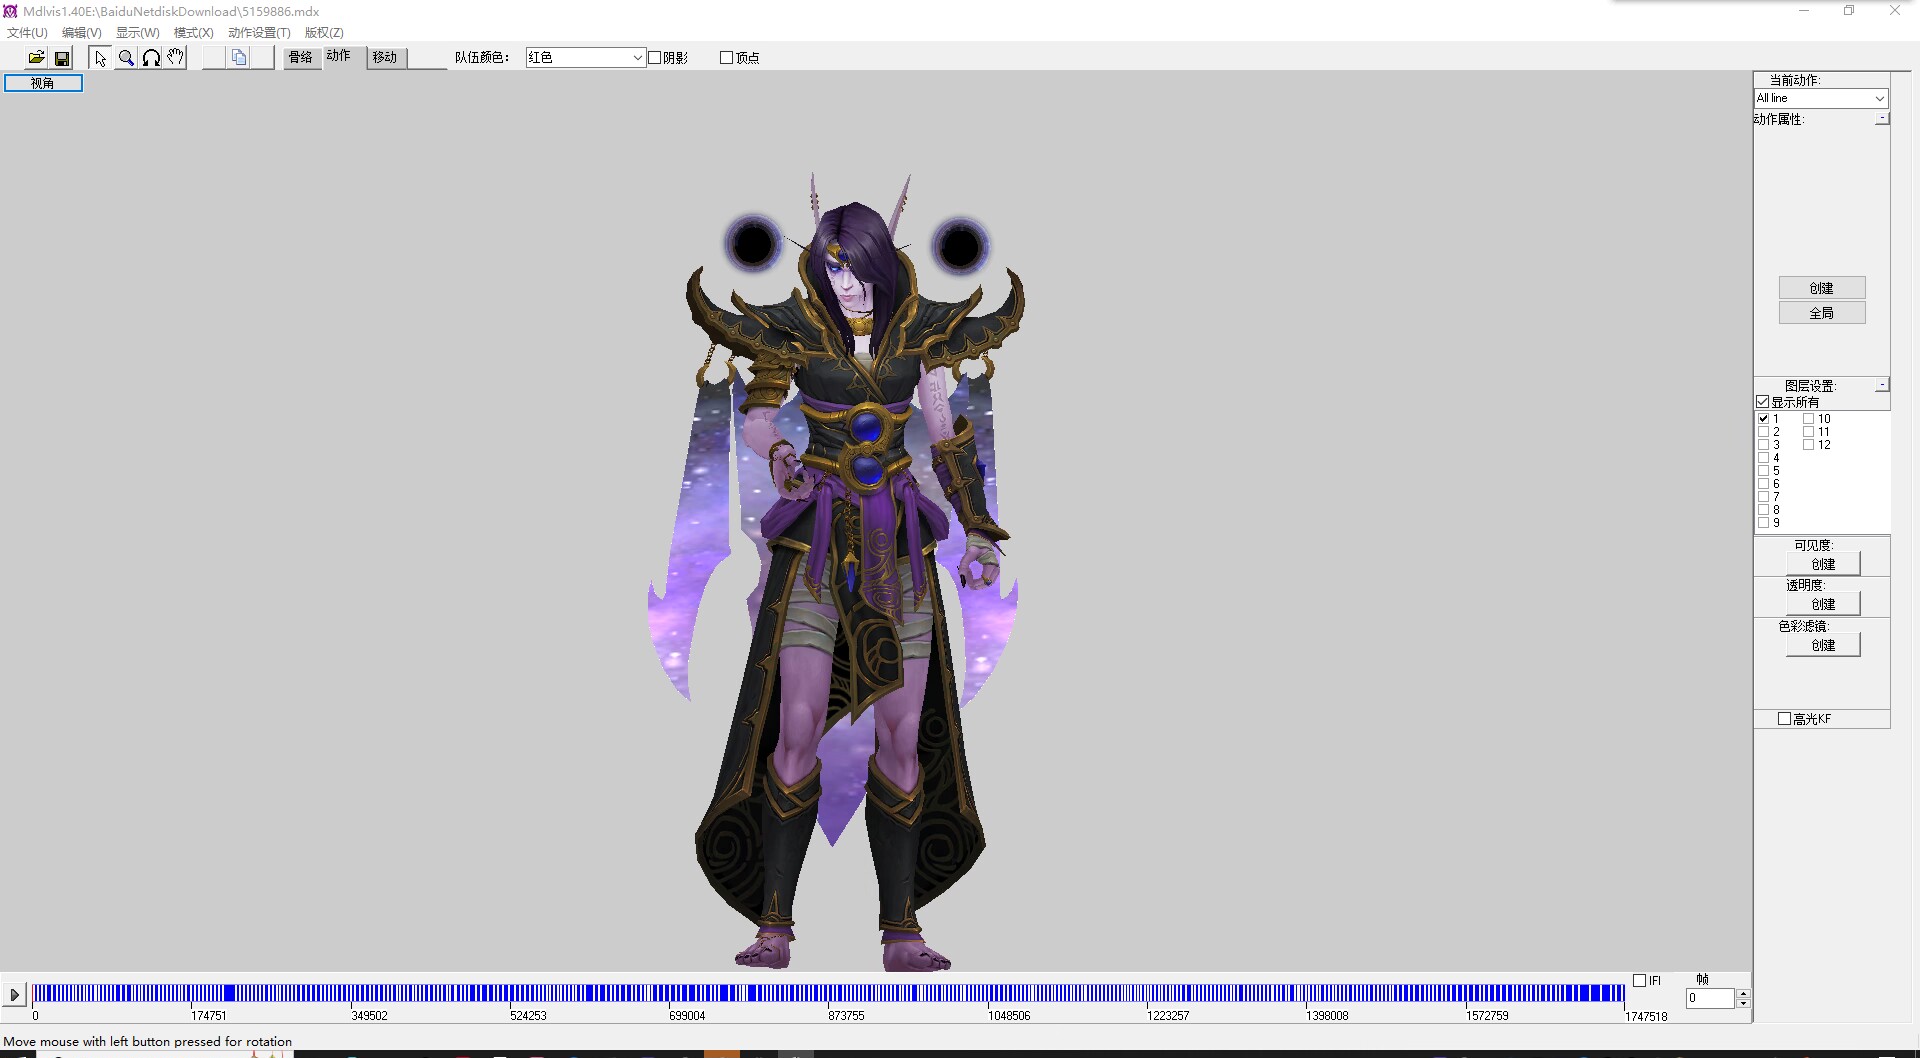This screenshot has width=1920, height=1058.
Task: Check layer 12 checkbox
Action: [1809, 445]
